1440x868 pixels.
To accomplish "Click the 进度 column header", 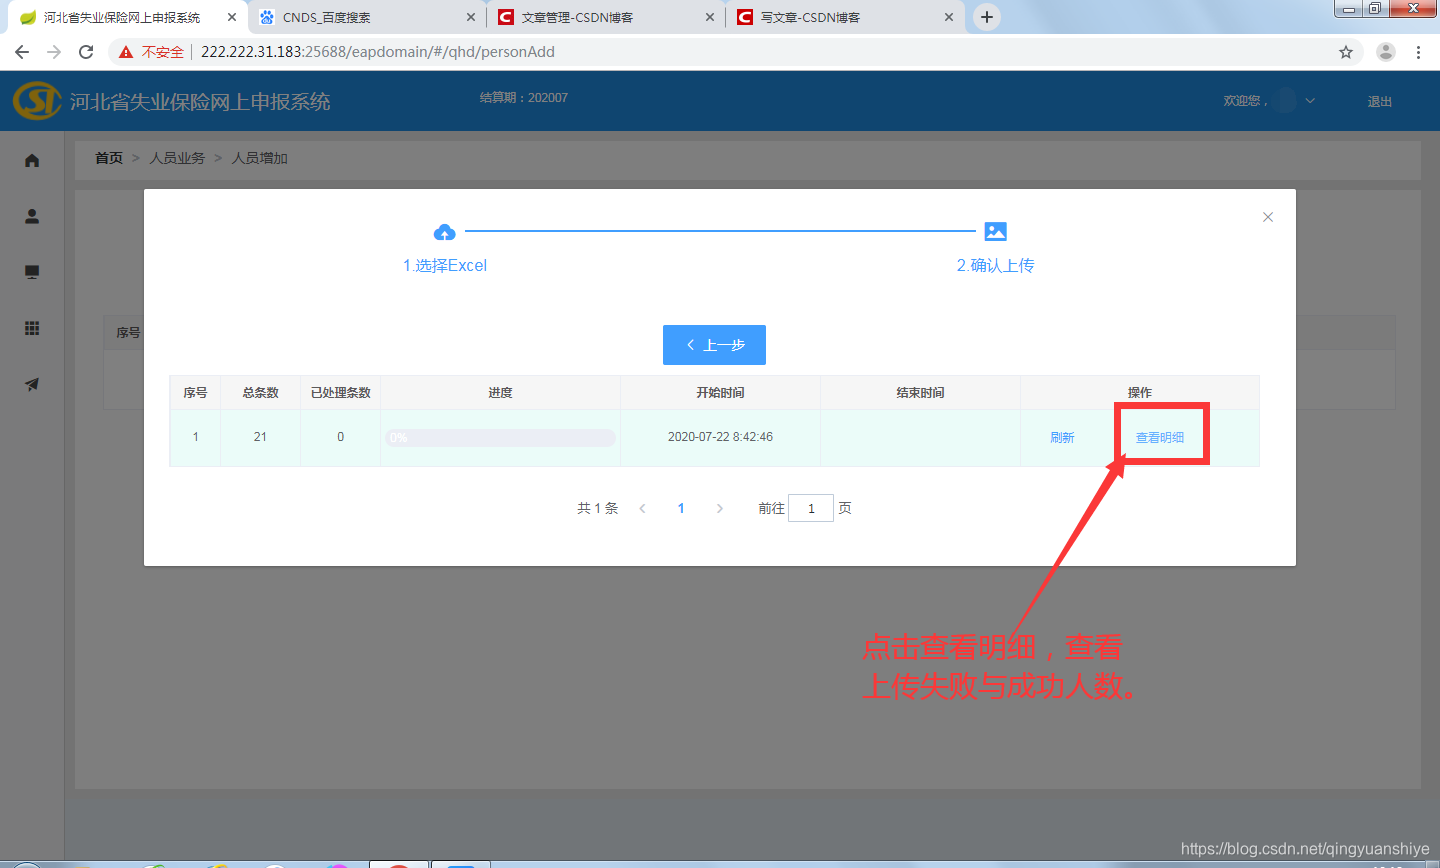I will 500,393.
